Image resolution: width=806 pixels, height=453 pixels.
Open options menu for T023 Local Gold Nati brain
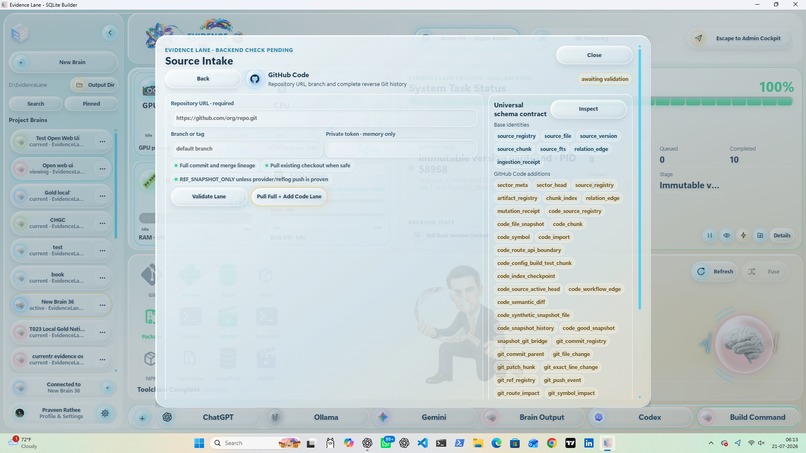[102, 332]
